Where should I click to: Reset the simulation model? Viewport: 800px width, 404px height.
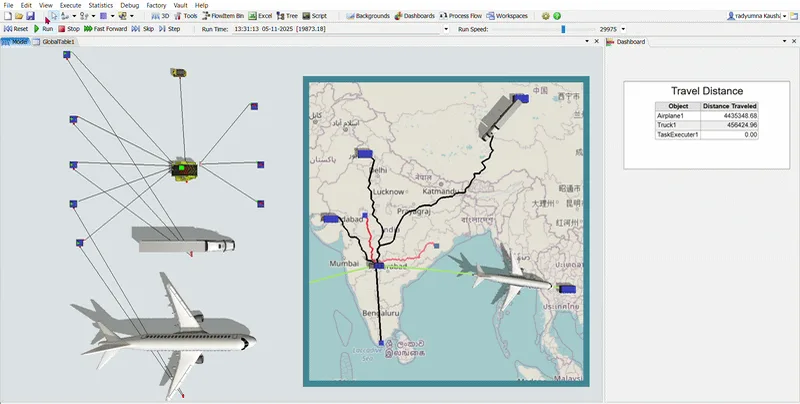16,29
